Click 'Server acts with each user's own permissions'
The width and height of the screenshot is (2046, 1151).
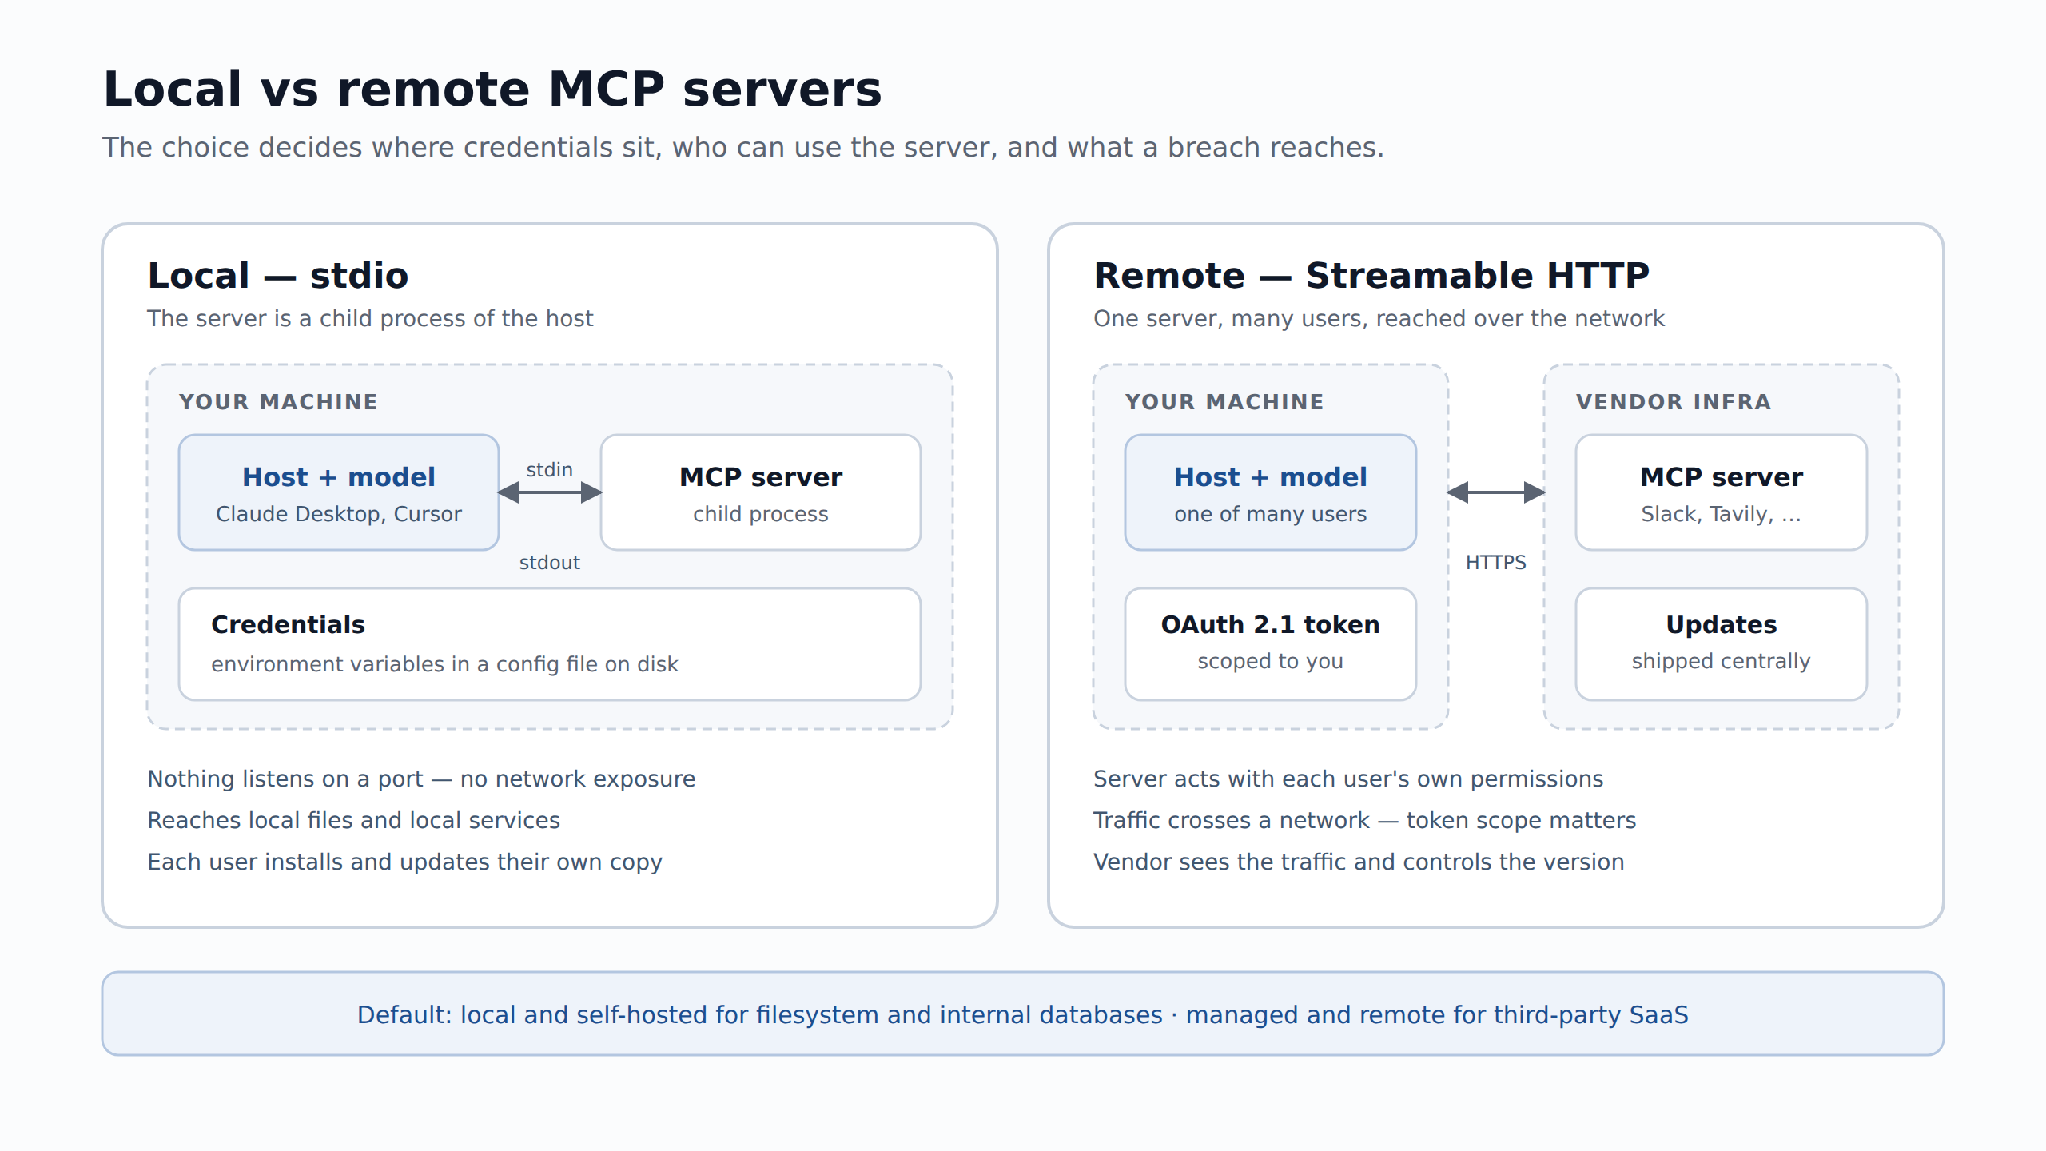pyautogui.click(x=1348, y=779)
